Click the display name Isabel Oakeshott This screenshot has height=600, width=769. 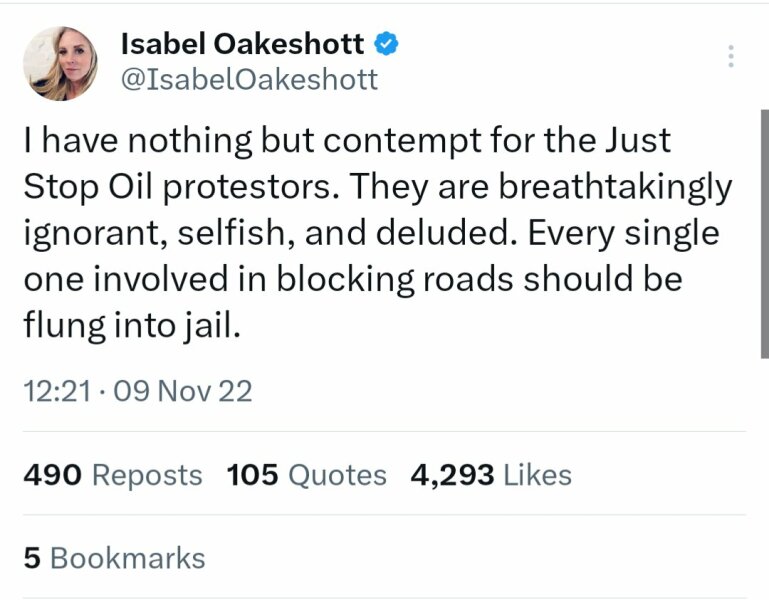(x=242, y=43)
